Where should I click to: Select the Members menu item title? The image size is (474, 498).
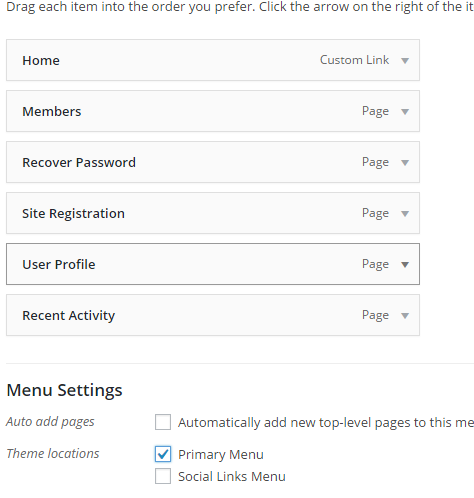pyautogui.click(x=52, y=111)
